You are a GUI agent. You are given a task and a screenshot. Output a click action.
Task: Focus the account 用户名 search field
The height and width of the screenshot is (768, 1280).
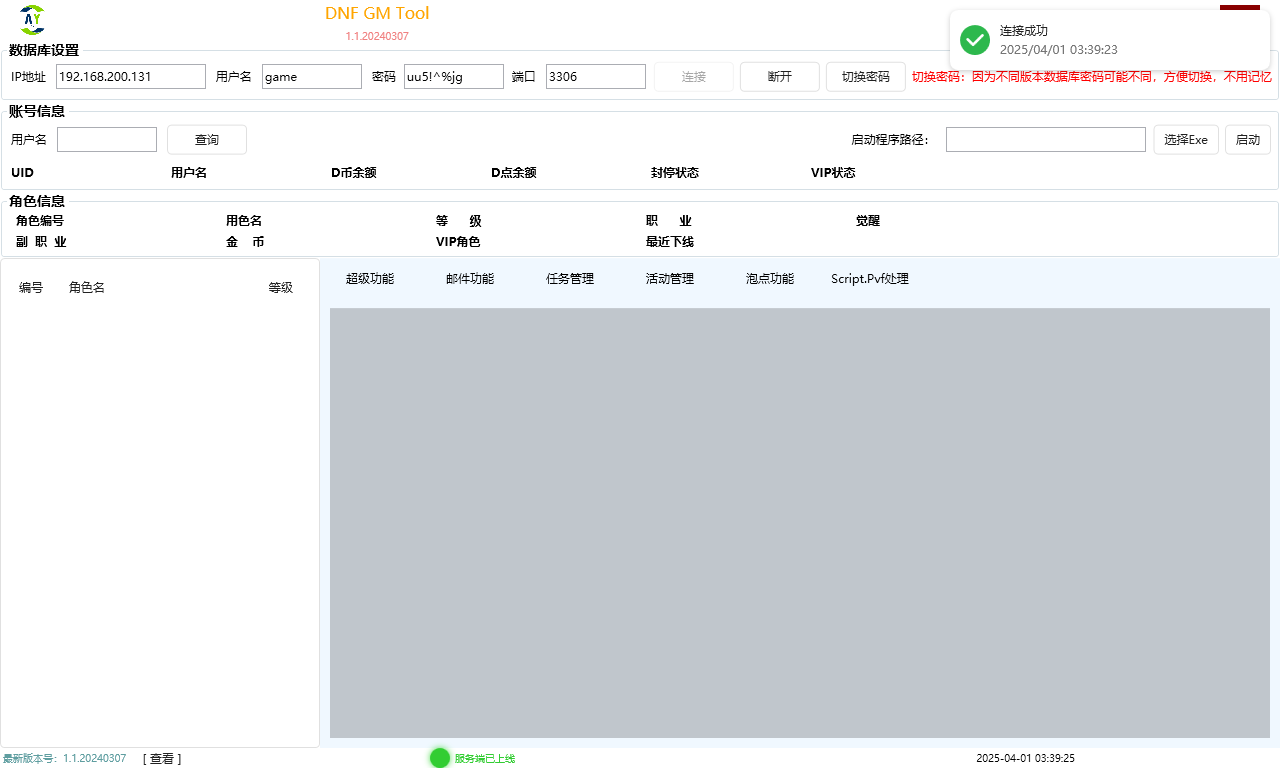pyautogui.click(x=107, y=140)
